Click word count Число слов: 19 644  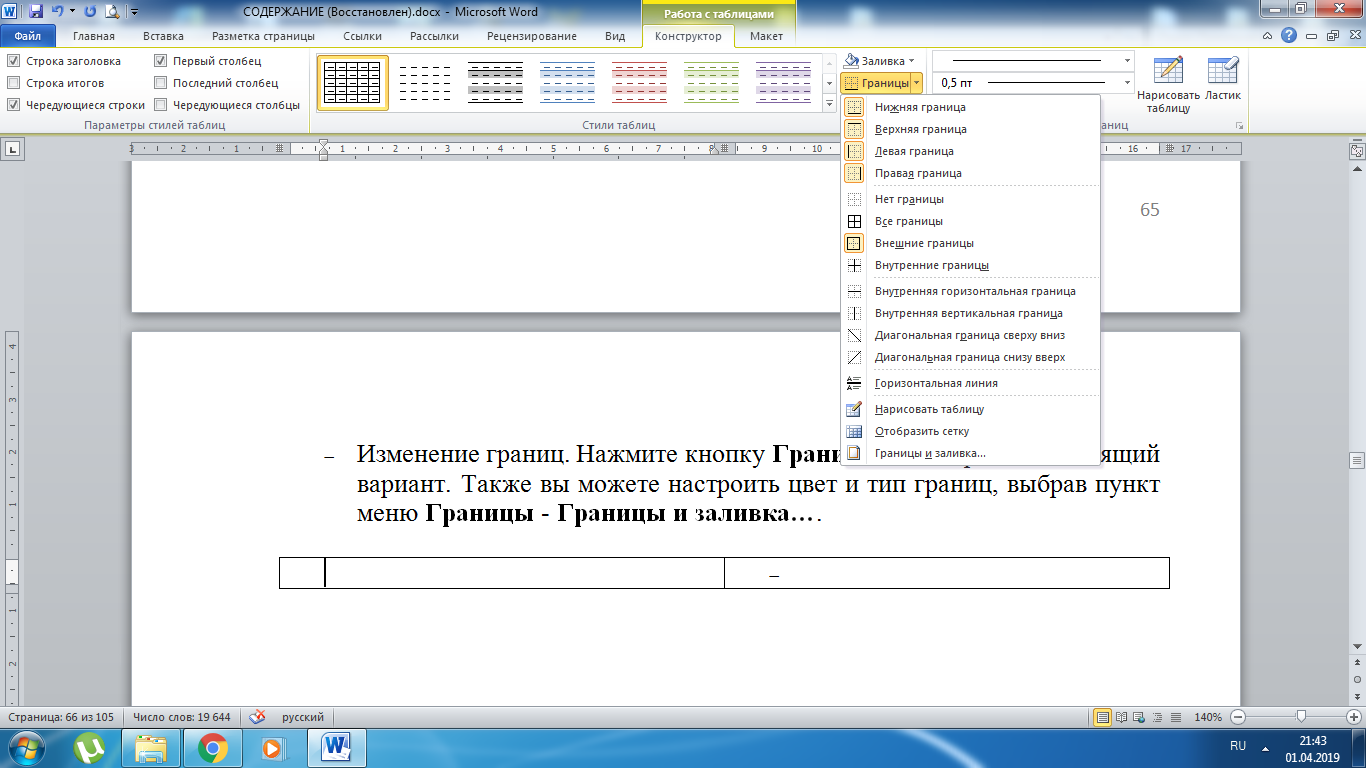click(182, 717)
